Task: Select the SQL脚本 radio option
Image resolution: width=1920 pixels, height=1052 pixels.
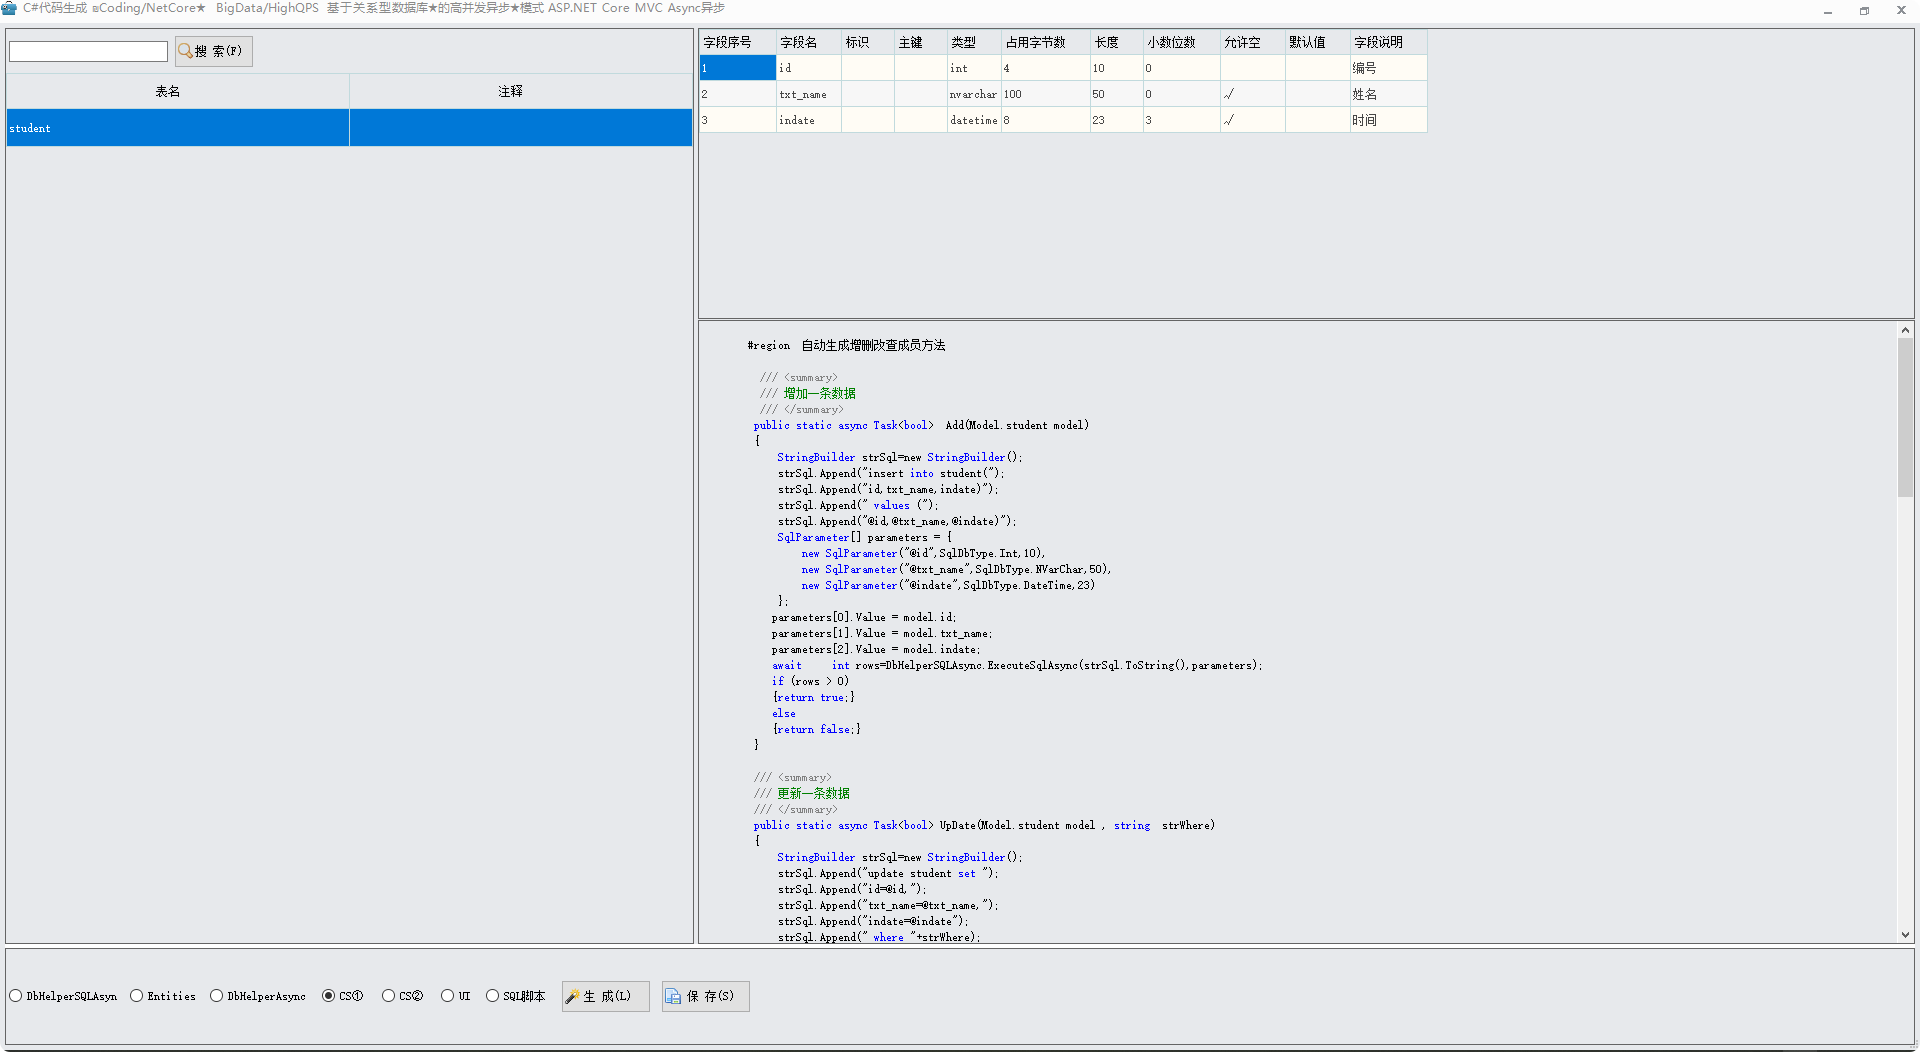Action: point(515,996)
